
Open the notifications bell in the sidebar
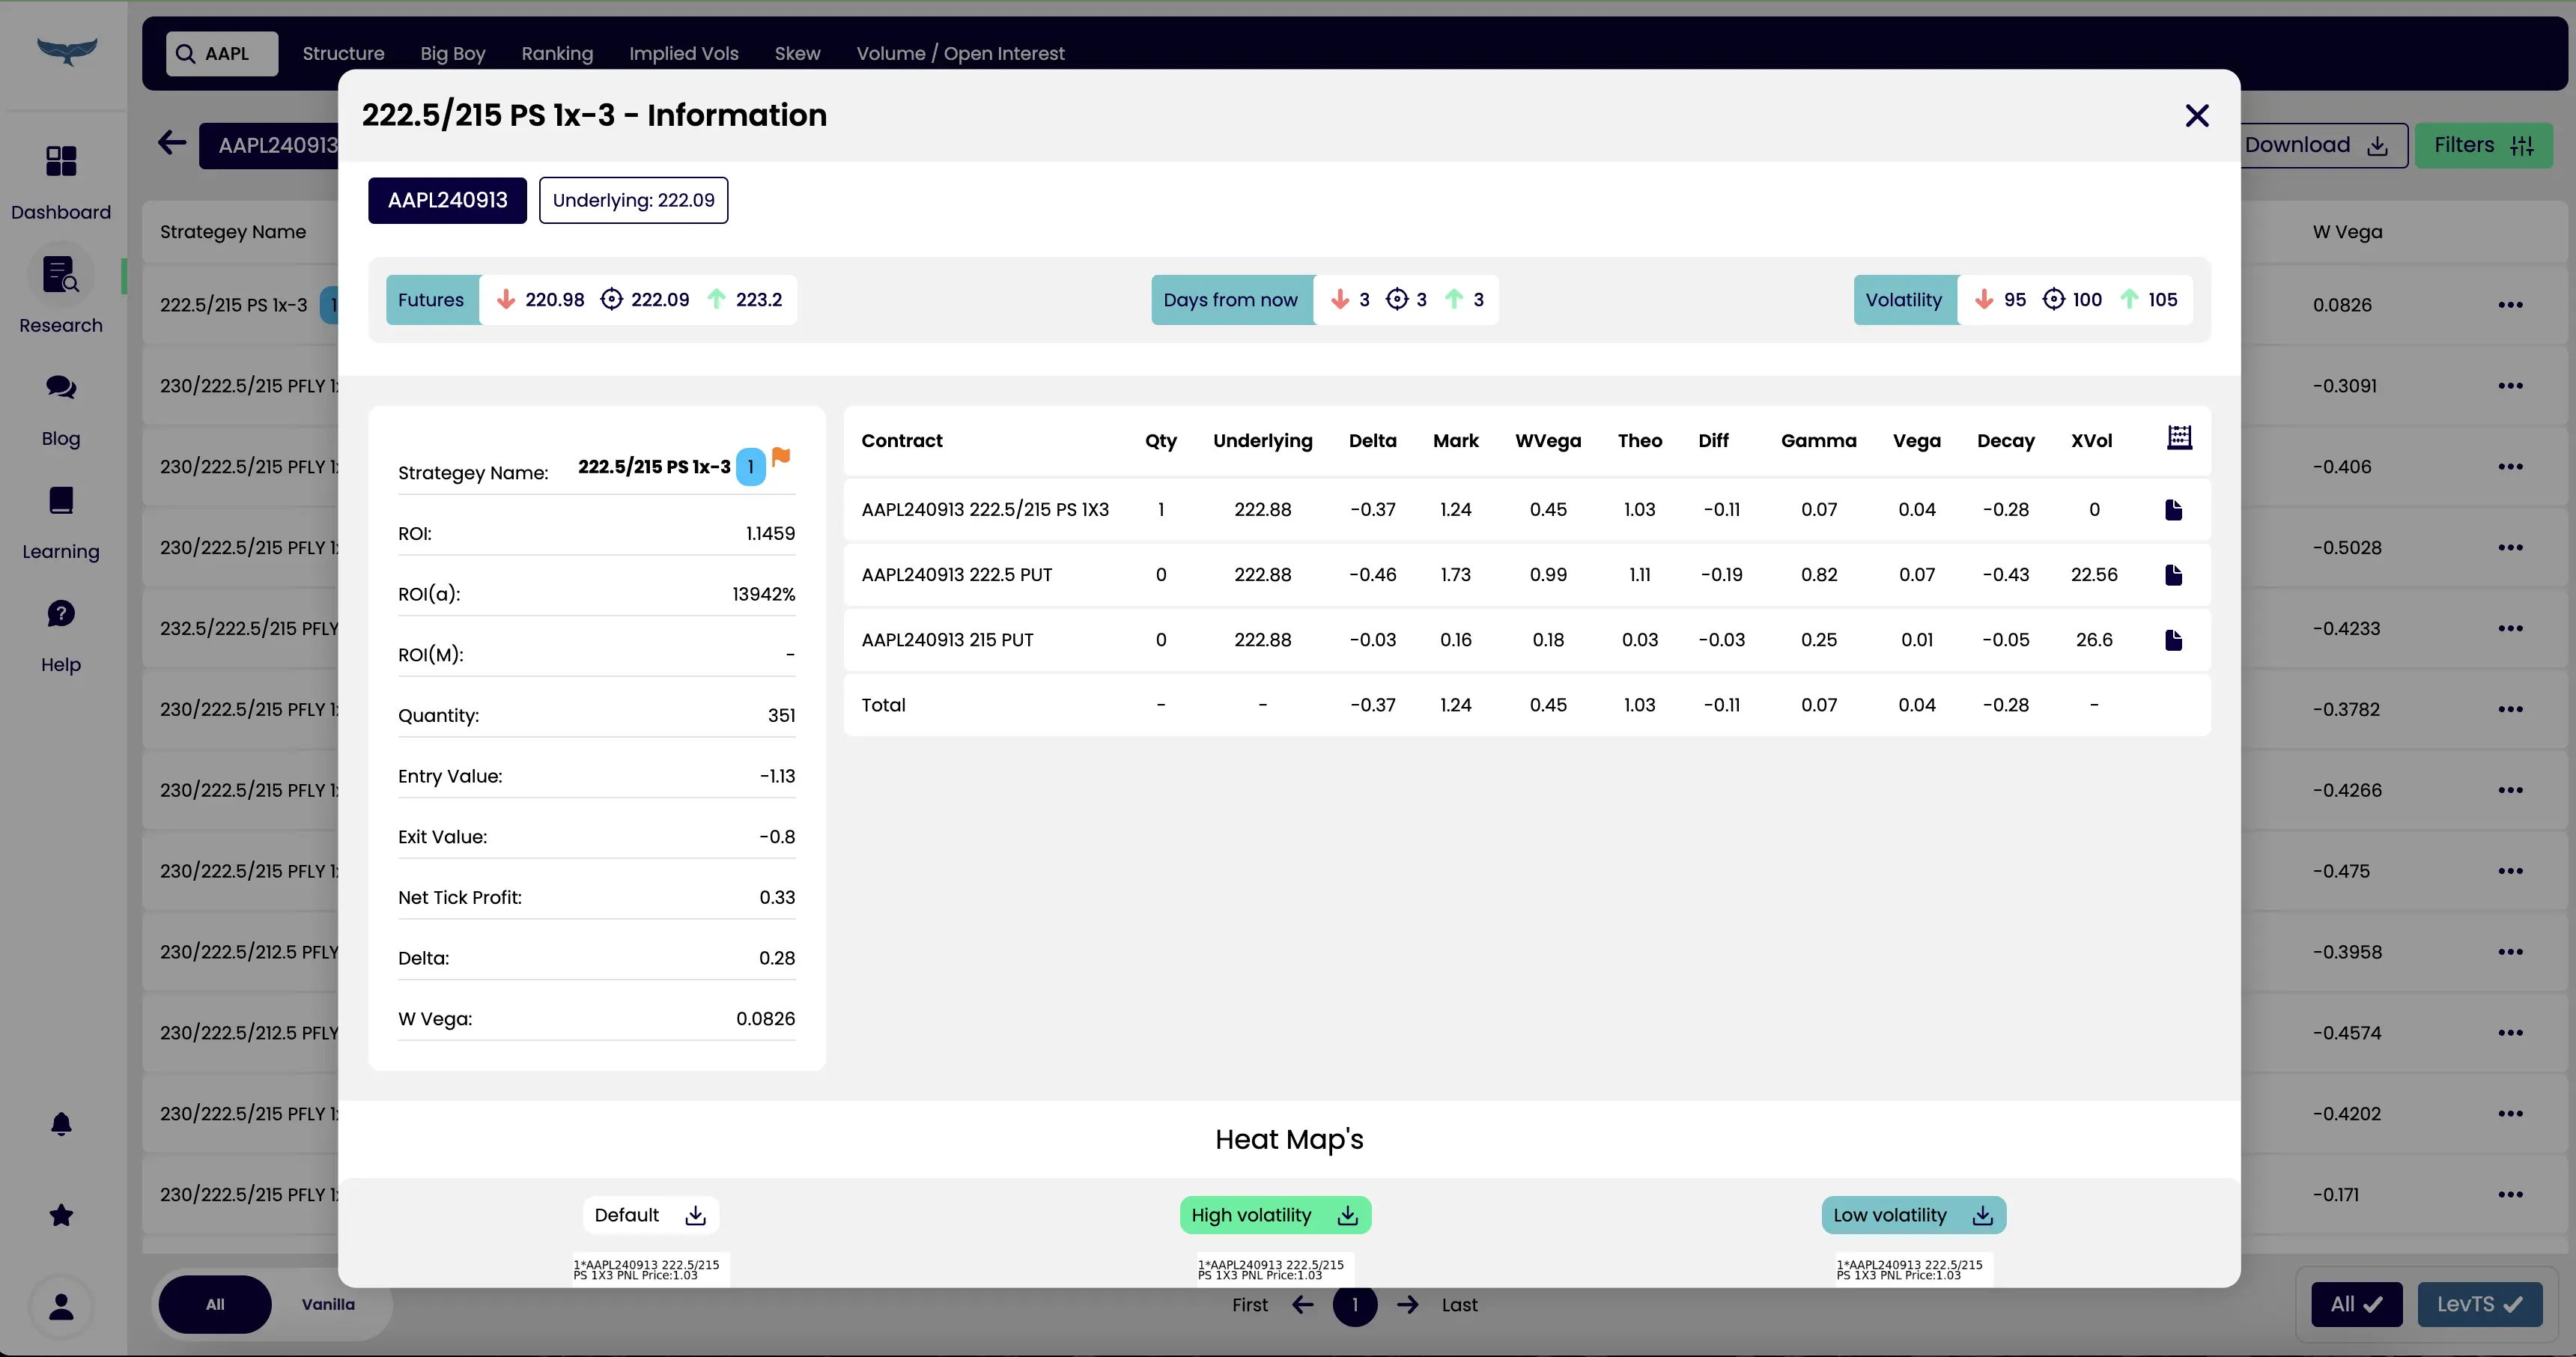tap(61, 1124)
